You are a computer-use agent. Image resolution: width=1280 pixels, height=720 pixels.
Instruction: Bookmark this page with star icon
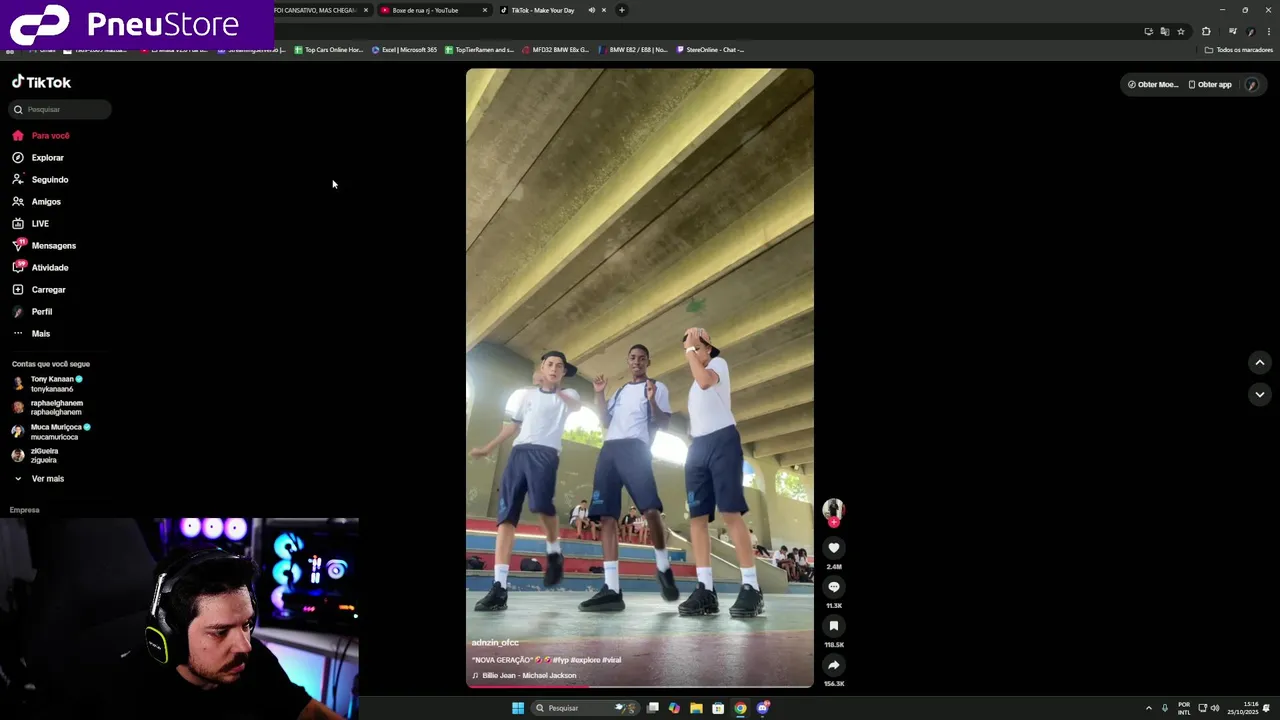click(x=1180, y=31)
